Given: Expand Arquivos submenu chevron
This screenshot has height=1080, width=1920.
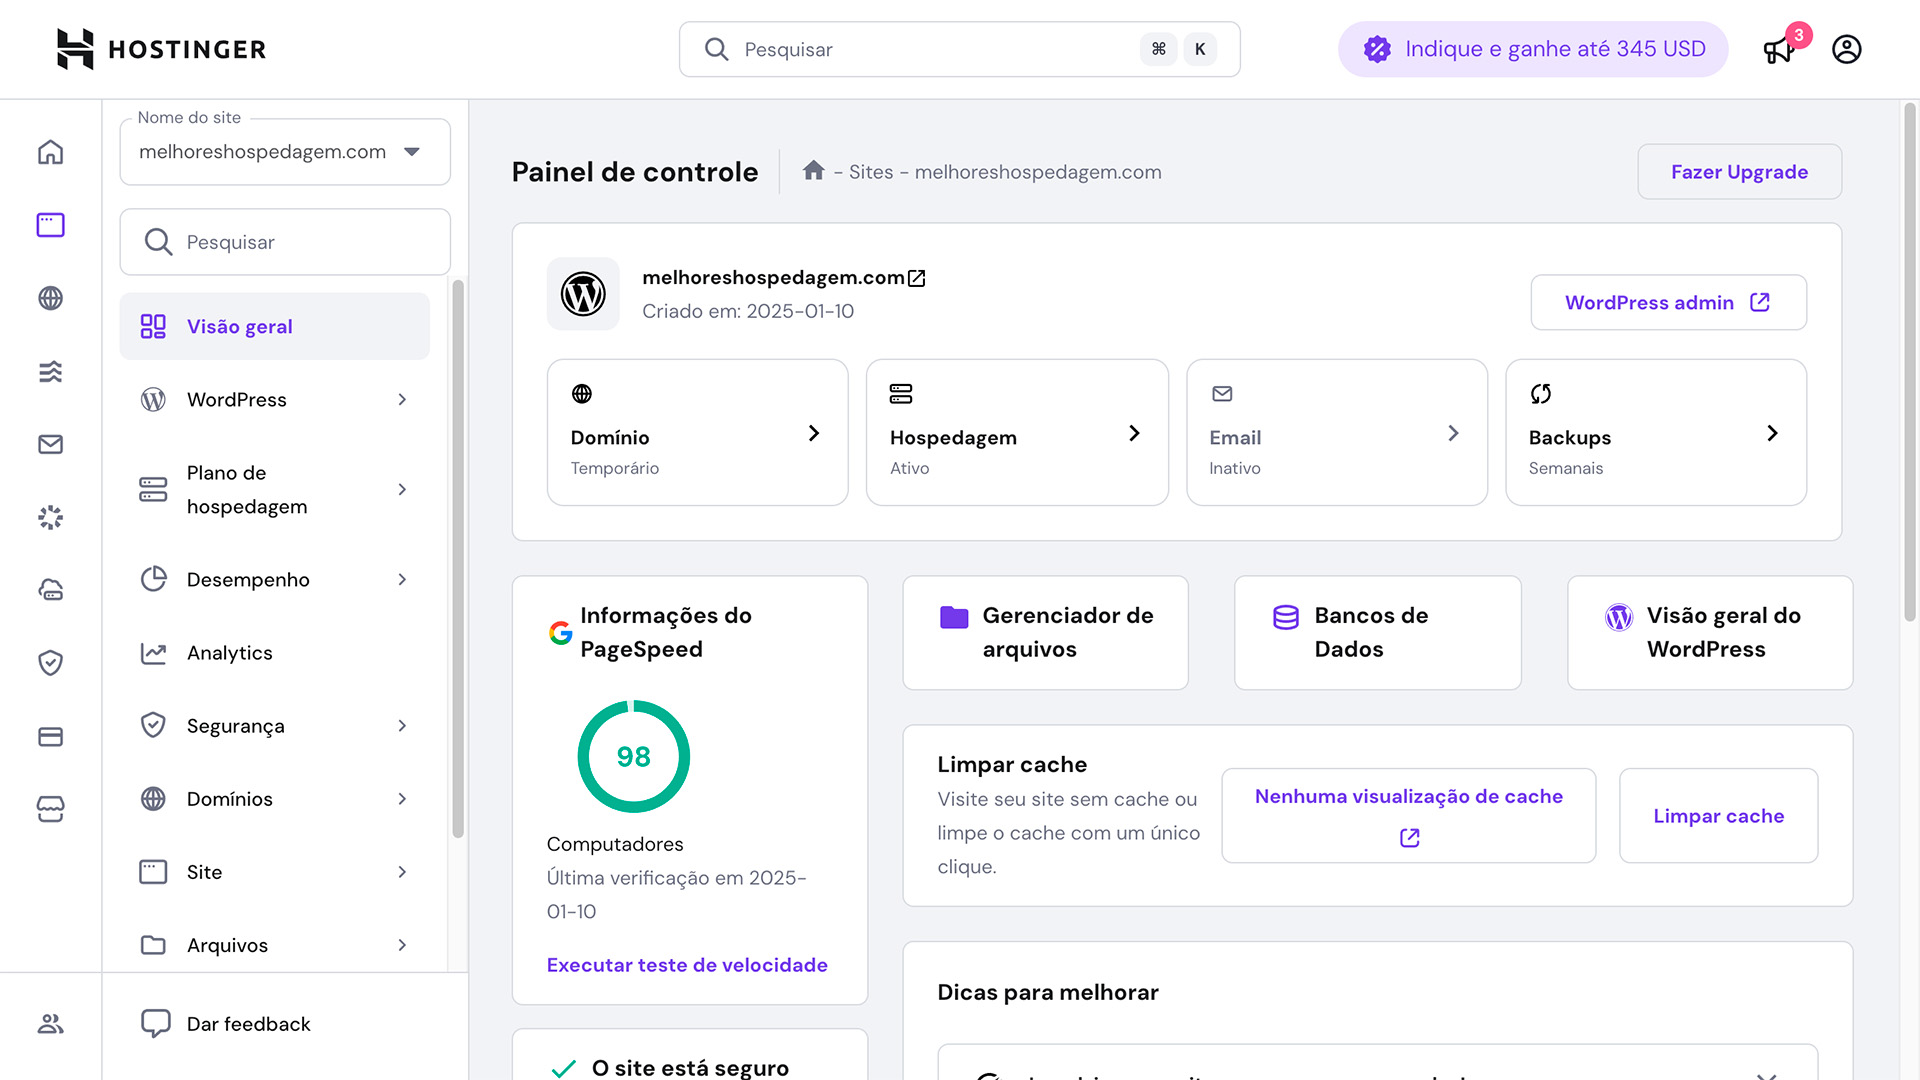Looking at the screenshot, I should [x=402, y=945].
